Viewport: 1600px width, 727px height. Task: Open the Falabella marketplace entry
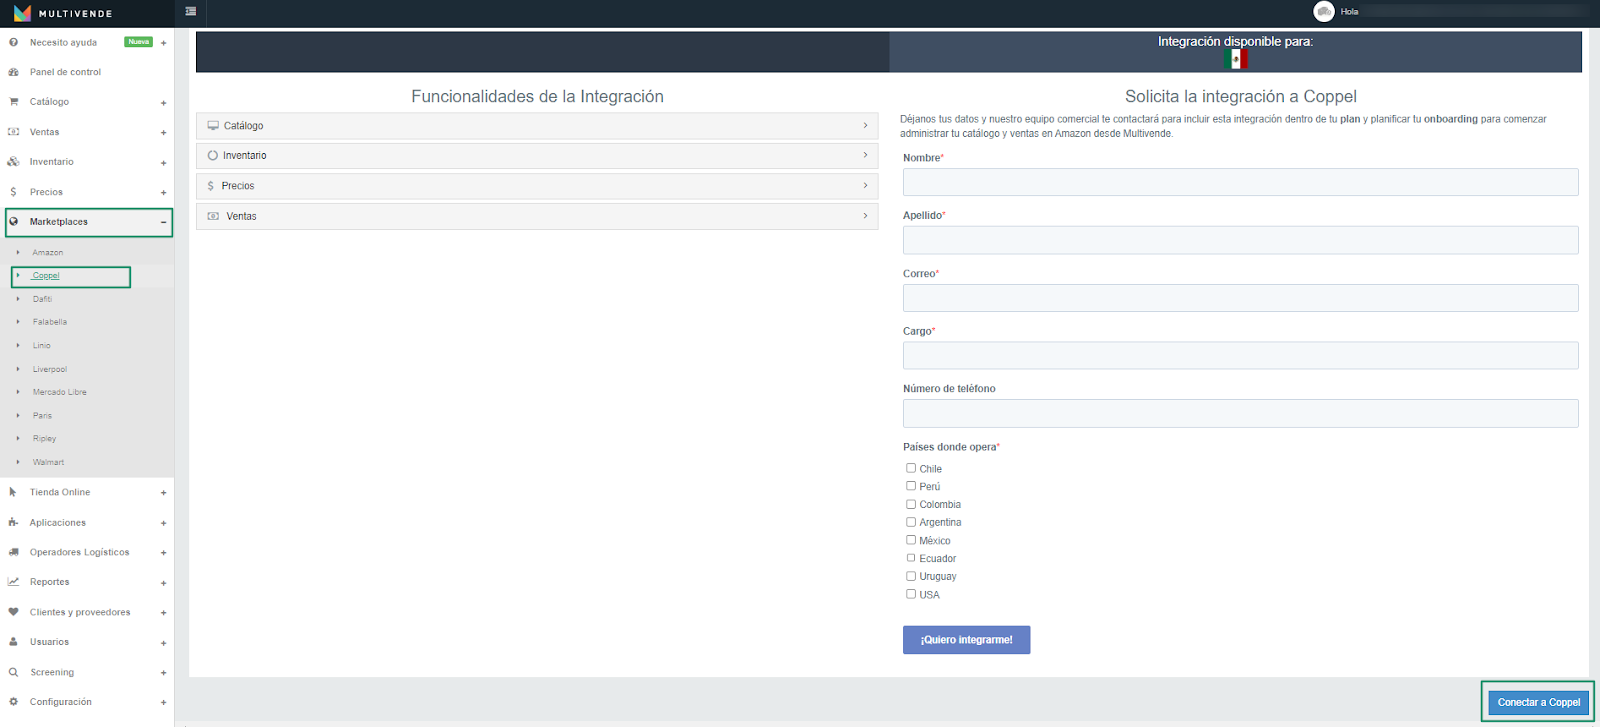[x=50, y=322]
